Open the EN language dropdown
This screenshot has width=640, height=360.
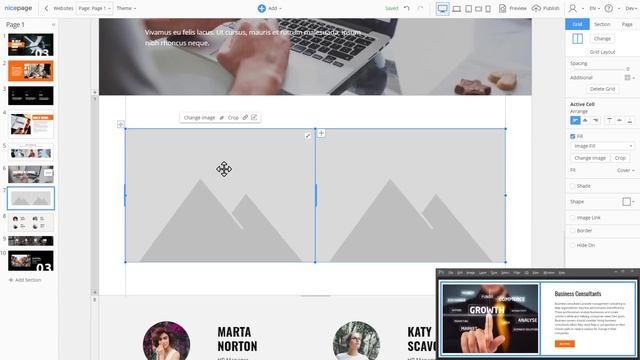pos(595,8)
